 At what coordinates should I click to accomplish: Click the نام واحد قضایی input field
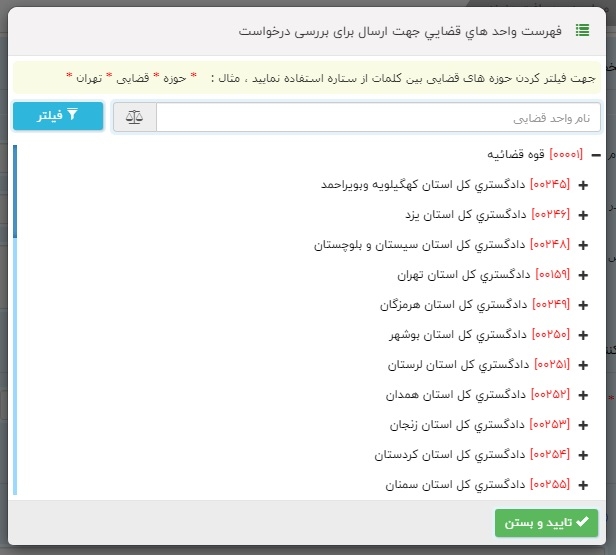click(x=378, y=117)
